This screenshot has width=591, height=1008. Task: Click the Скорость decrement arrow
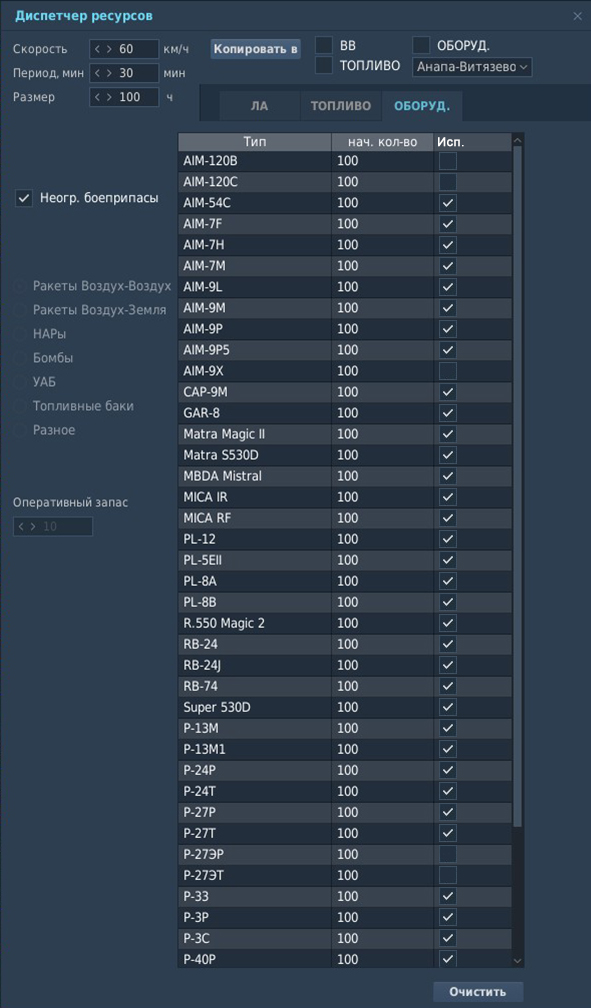[x=97, y=49]
